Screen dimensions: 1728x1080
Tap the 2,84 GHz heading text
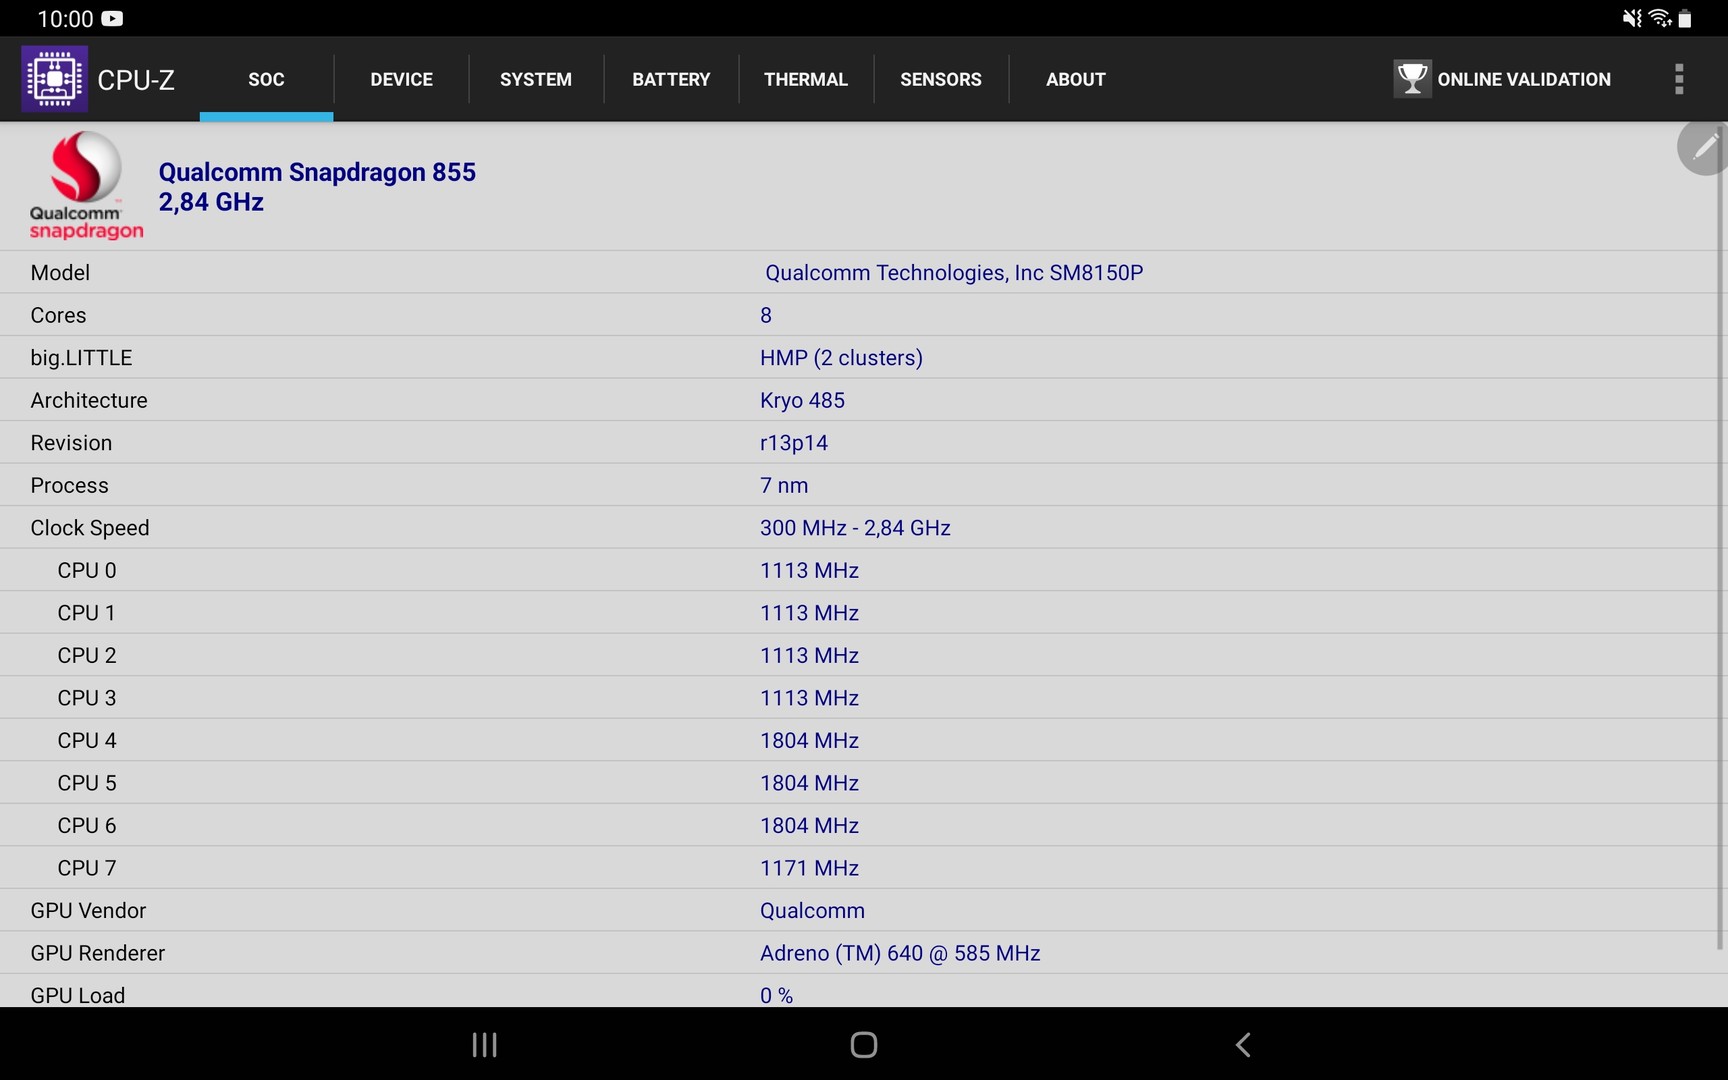(211, 202)
